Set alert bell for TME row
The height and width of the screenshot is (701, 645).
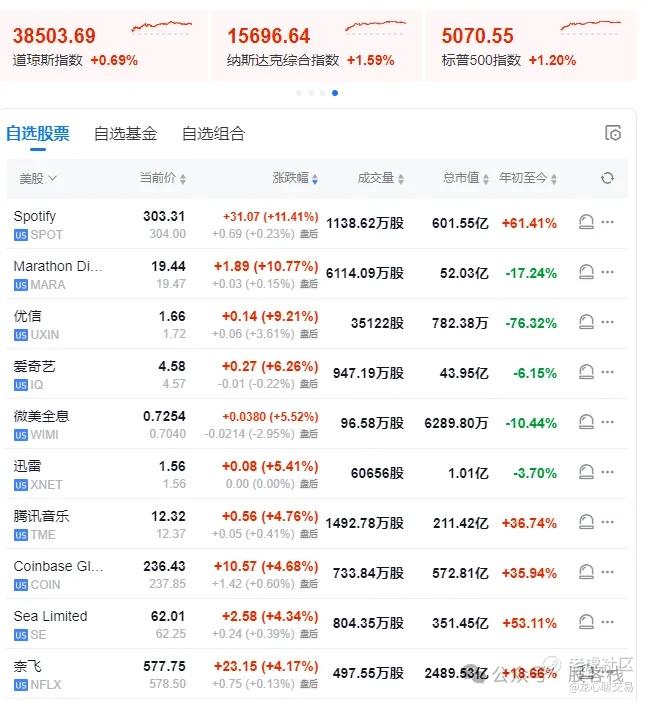[x=586, y=523]
